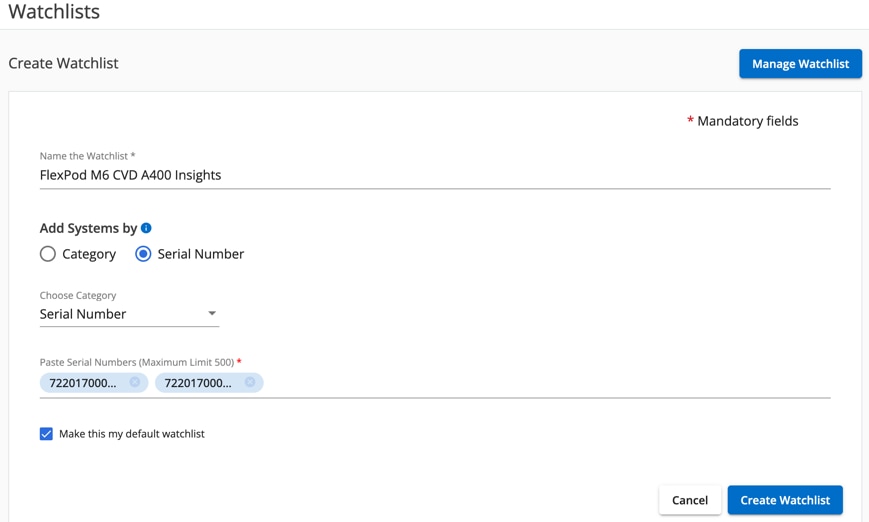Click the Mandatory fields note
Screen dimensions: 869x522
(747, 121)
